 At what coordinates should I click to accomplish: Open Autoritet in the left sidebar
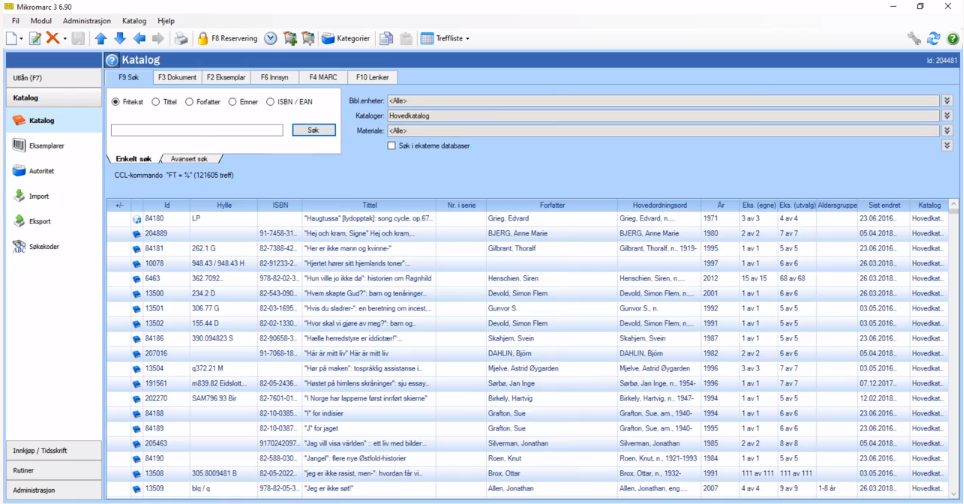[42, 171]
